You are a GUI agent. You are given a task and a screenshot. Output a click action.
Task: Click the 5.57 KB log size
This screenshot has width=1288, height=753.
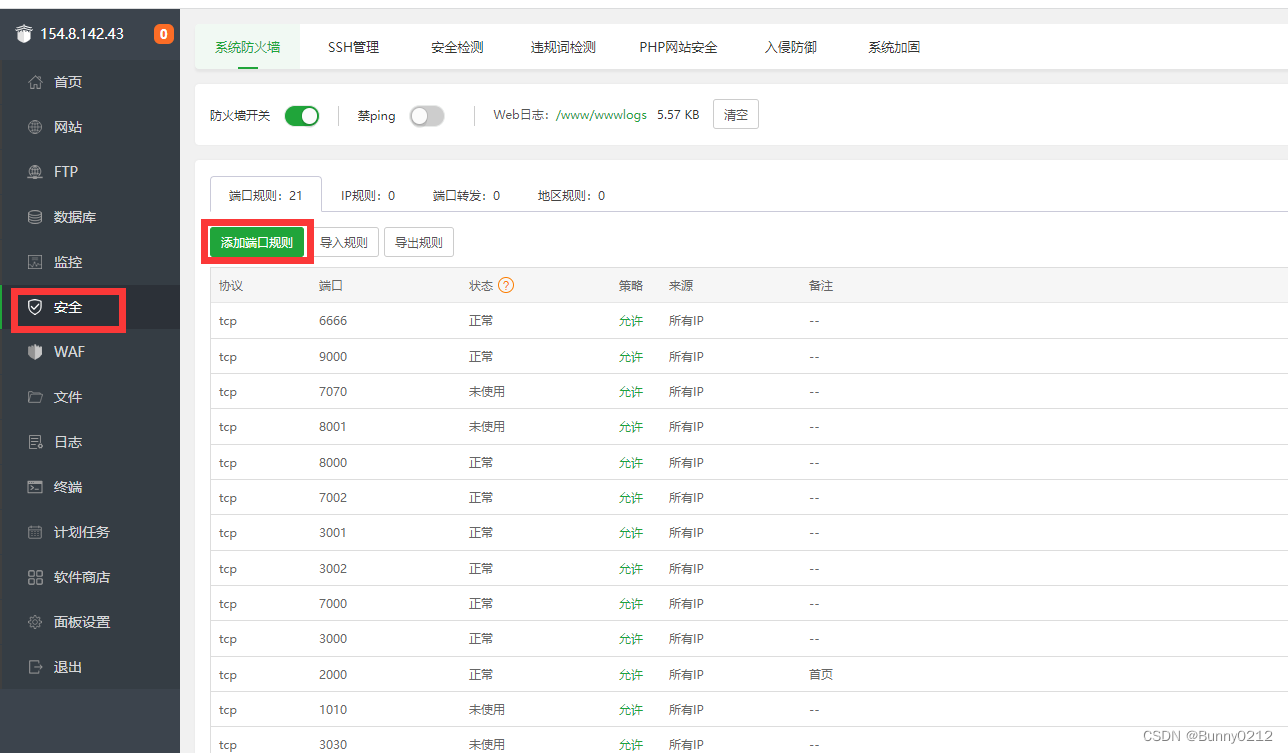pos(678,115)
